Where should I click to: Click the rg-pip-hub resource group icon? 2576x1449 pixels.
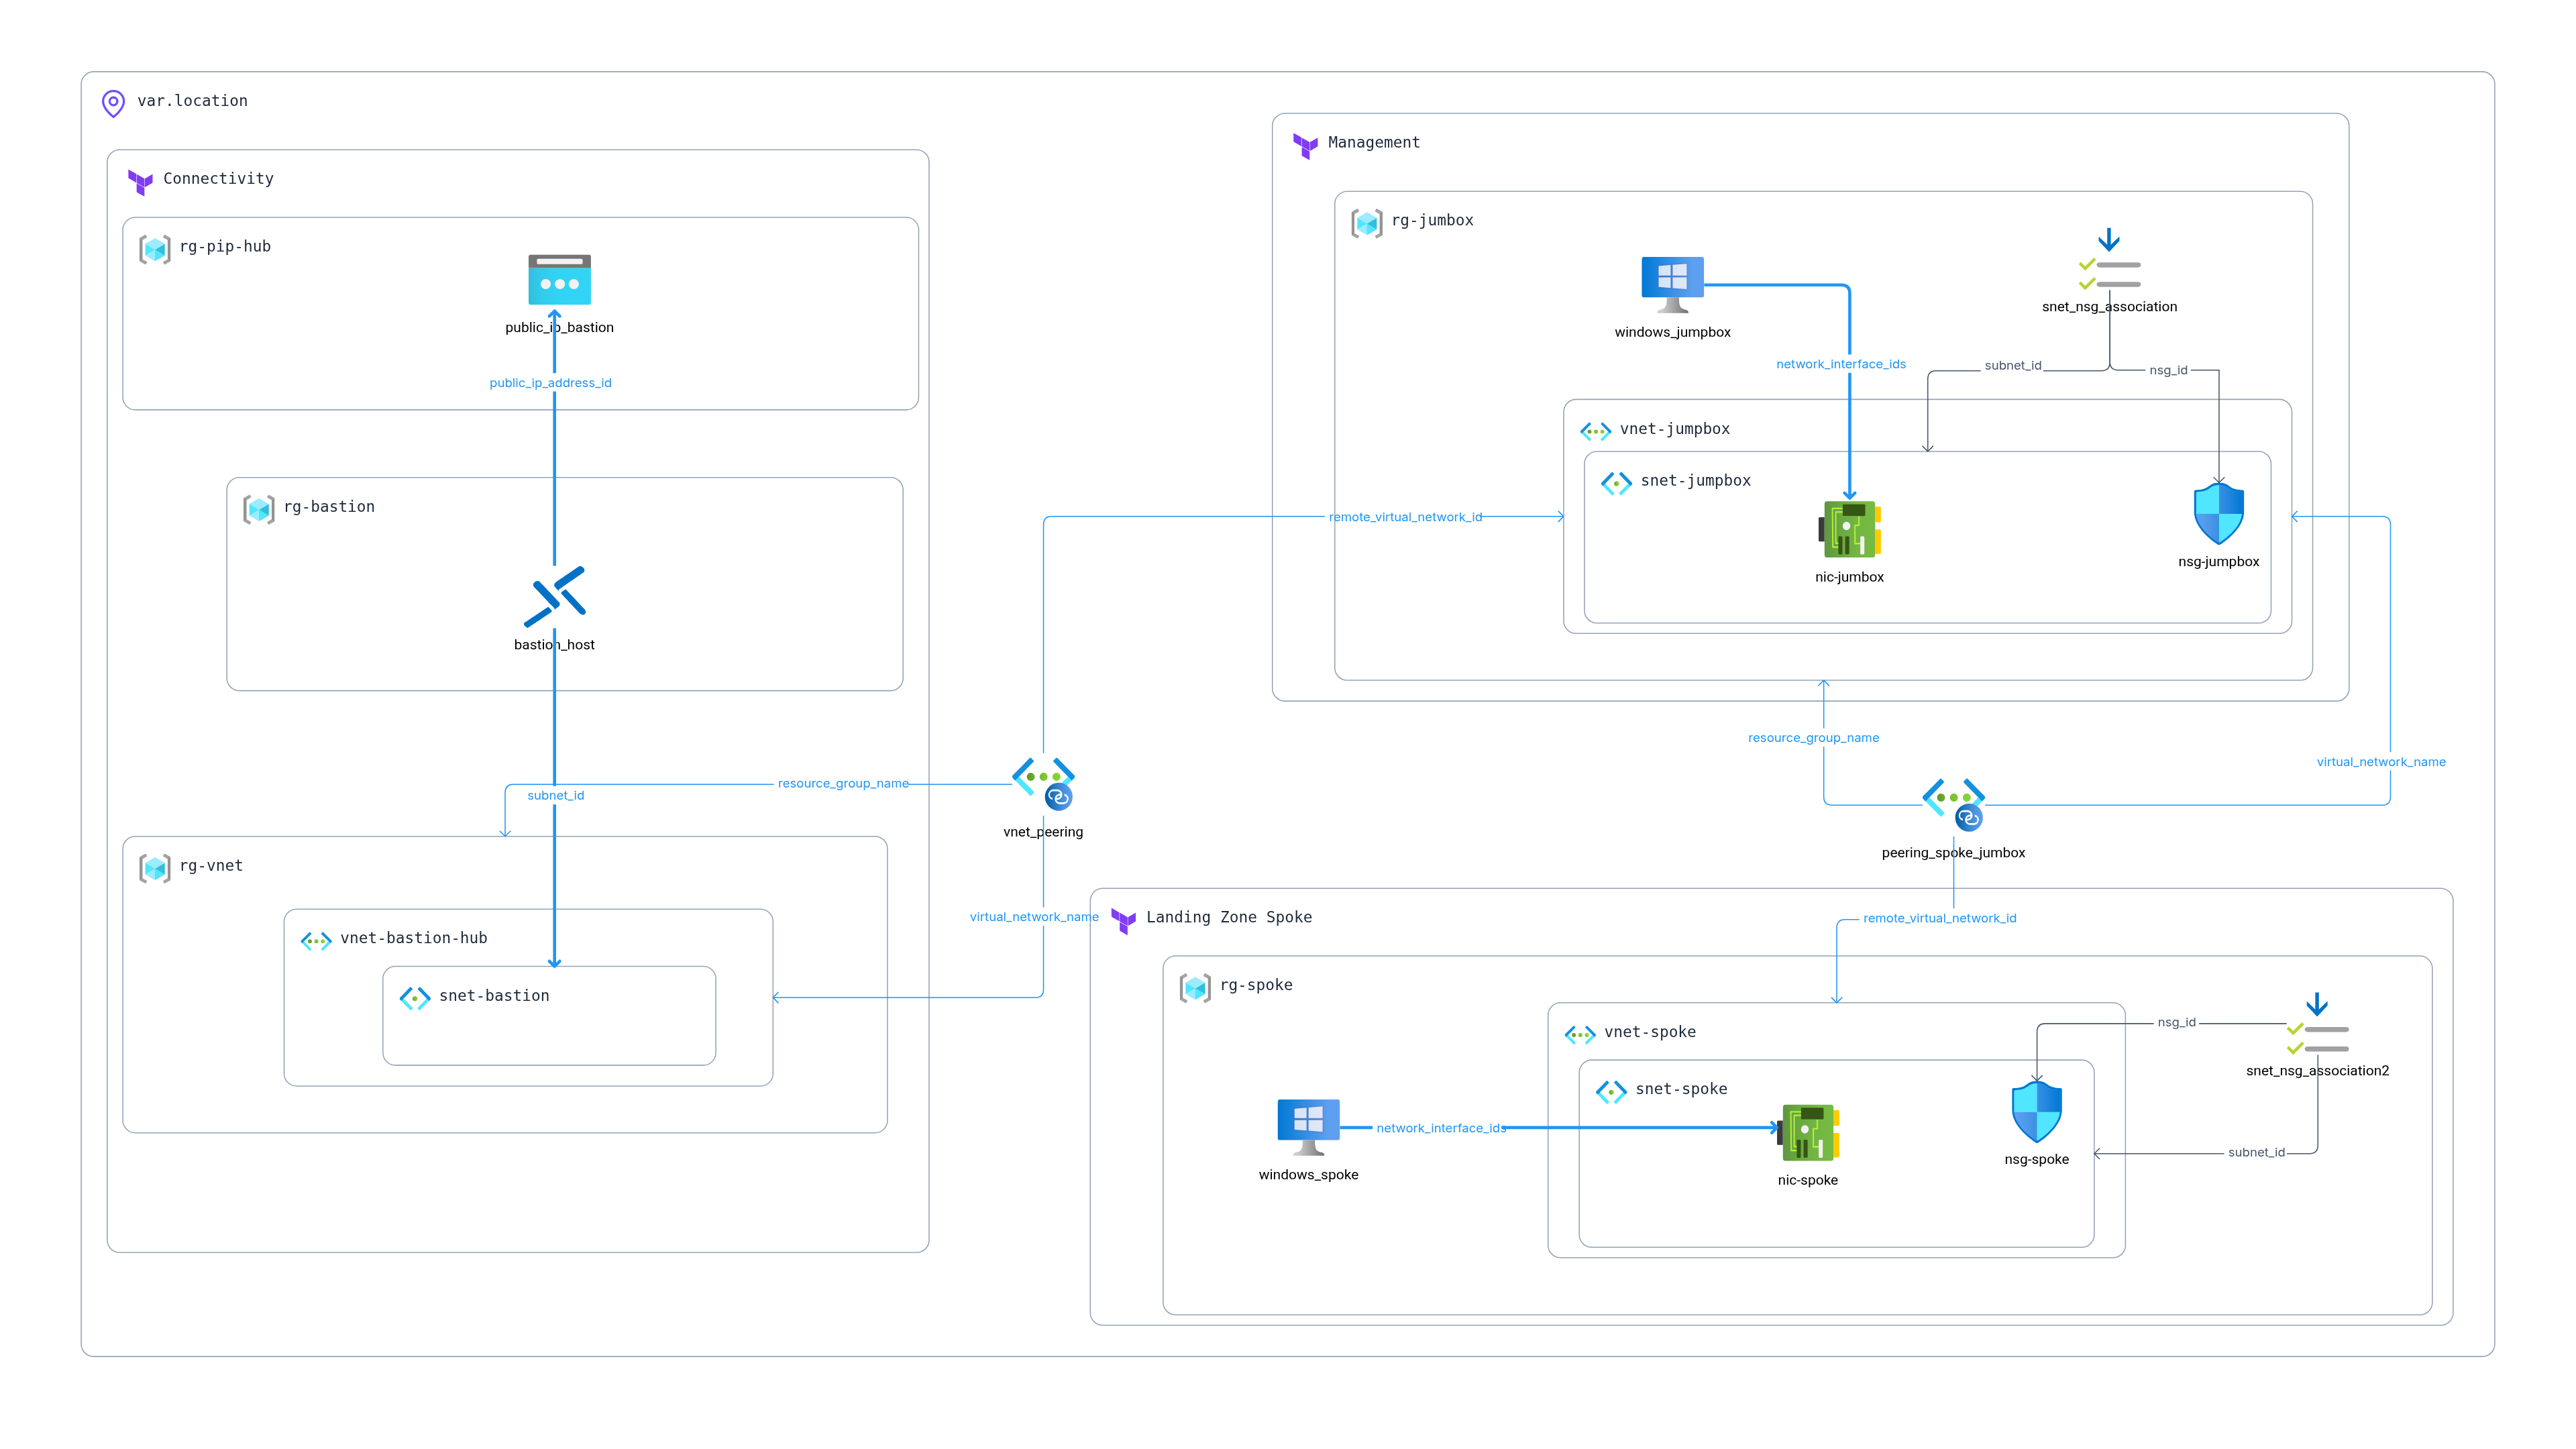click(155, 249)
